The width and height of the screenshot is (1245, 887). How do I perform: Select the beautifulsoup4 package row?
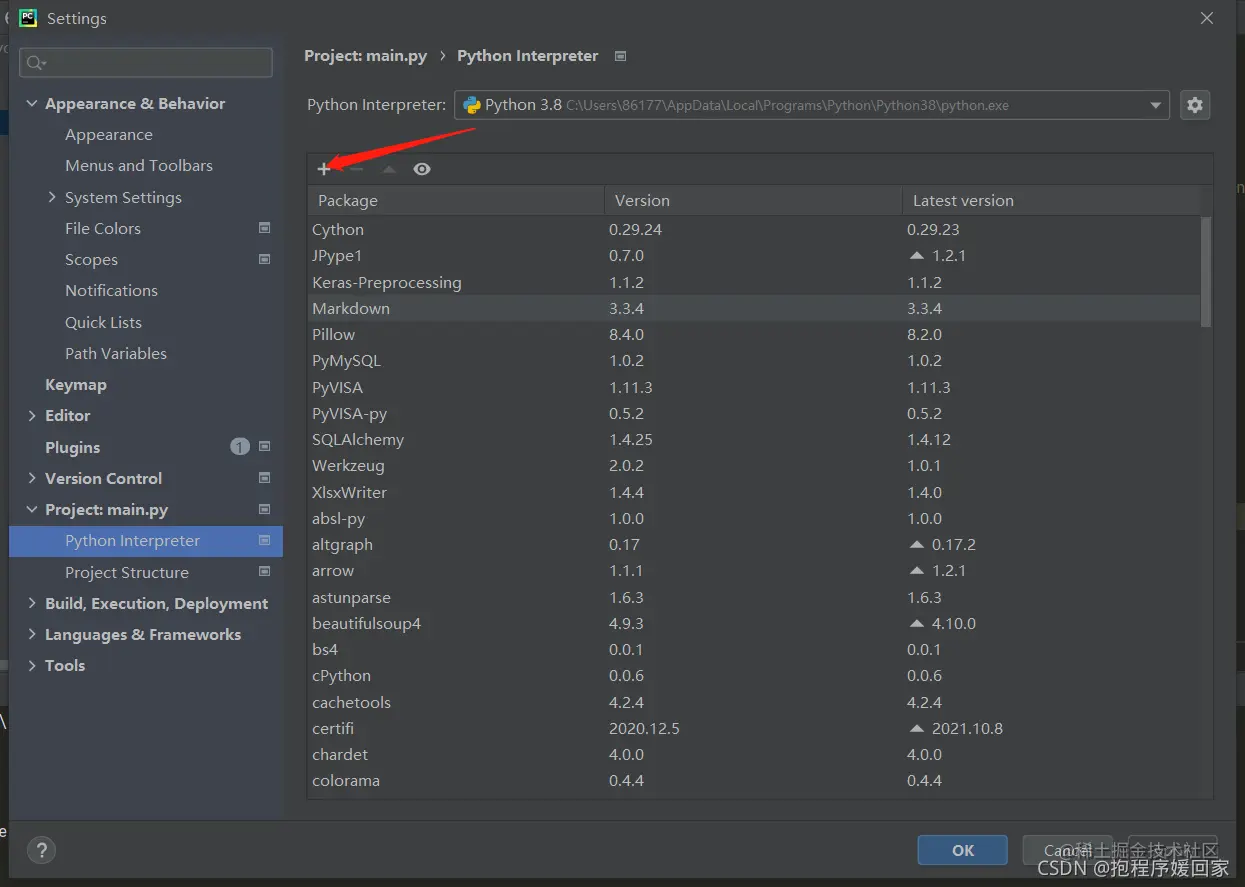755,623
